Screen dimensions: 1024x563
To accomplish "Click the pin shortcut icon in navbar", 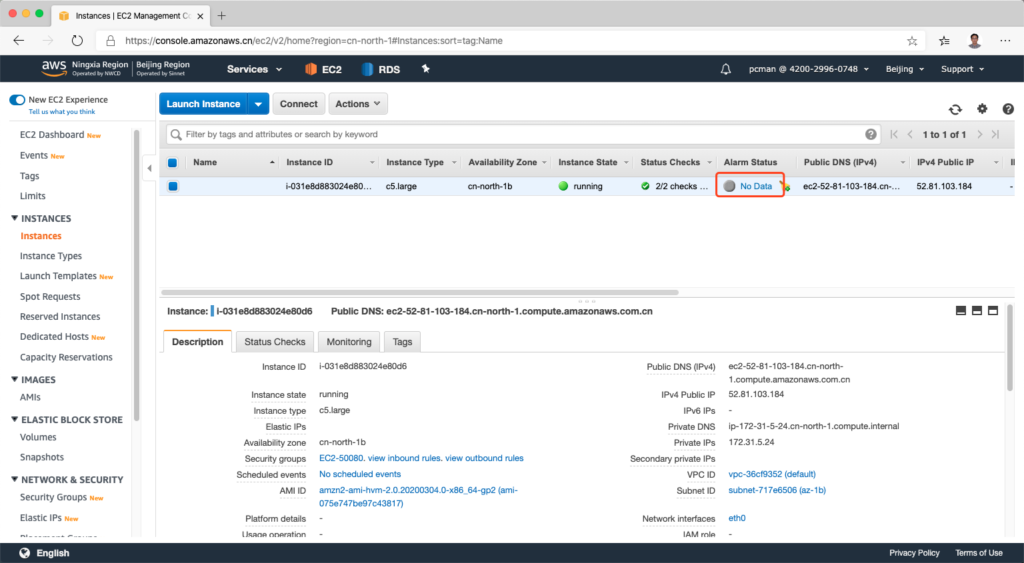I will coord(425,69).
